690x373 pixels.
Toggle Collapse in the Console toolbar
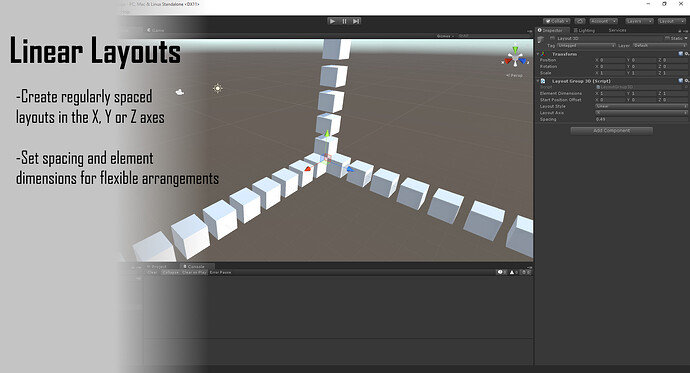[x=170, y=272]
